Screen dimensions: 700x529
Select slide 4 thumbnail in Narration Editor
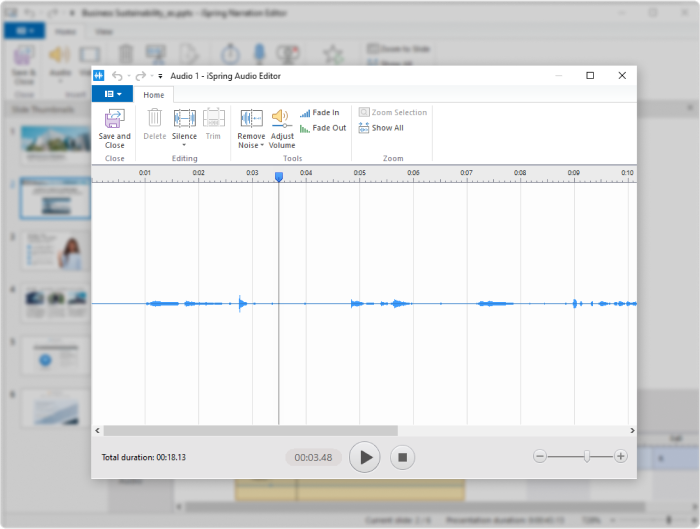[56, 304]
